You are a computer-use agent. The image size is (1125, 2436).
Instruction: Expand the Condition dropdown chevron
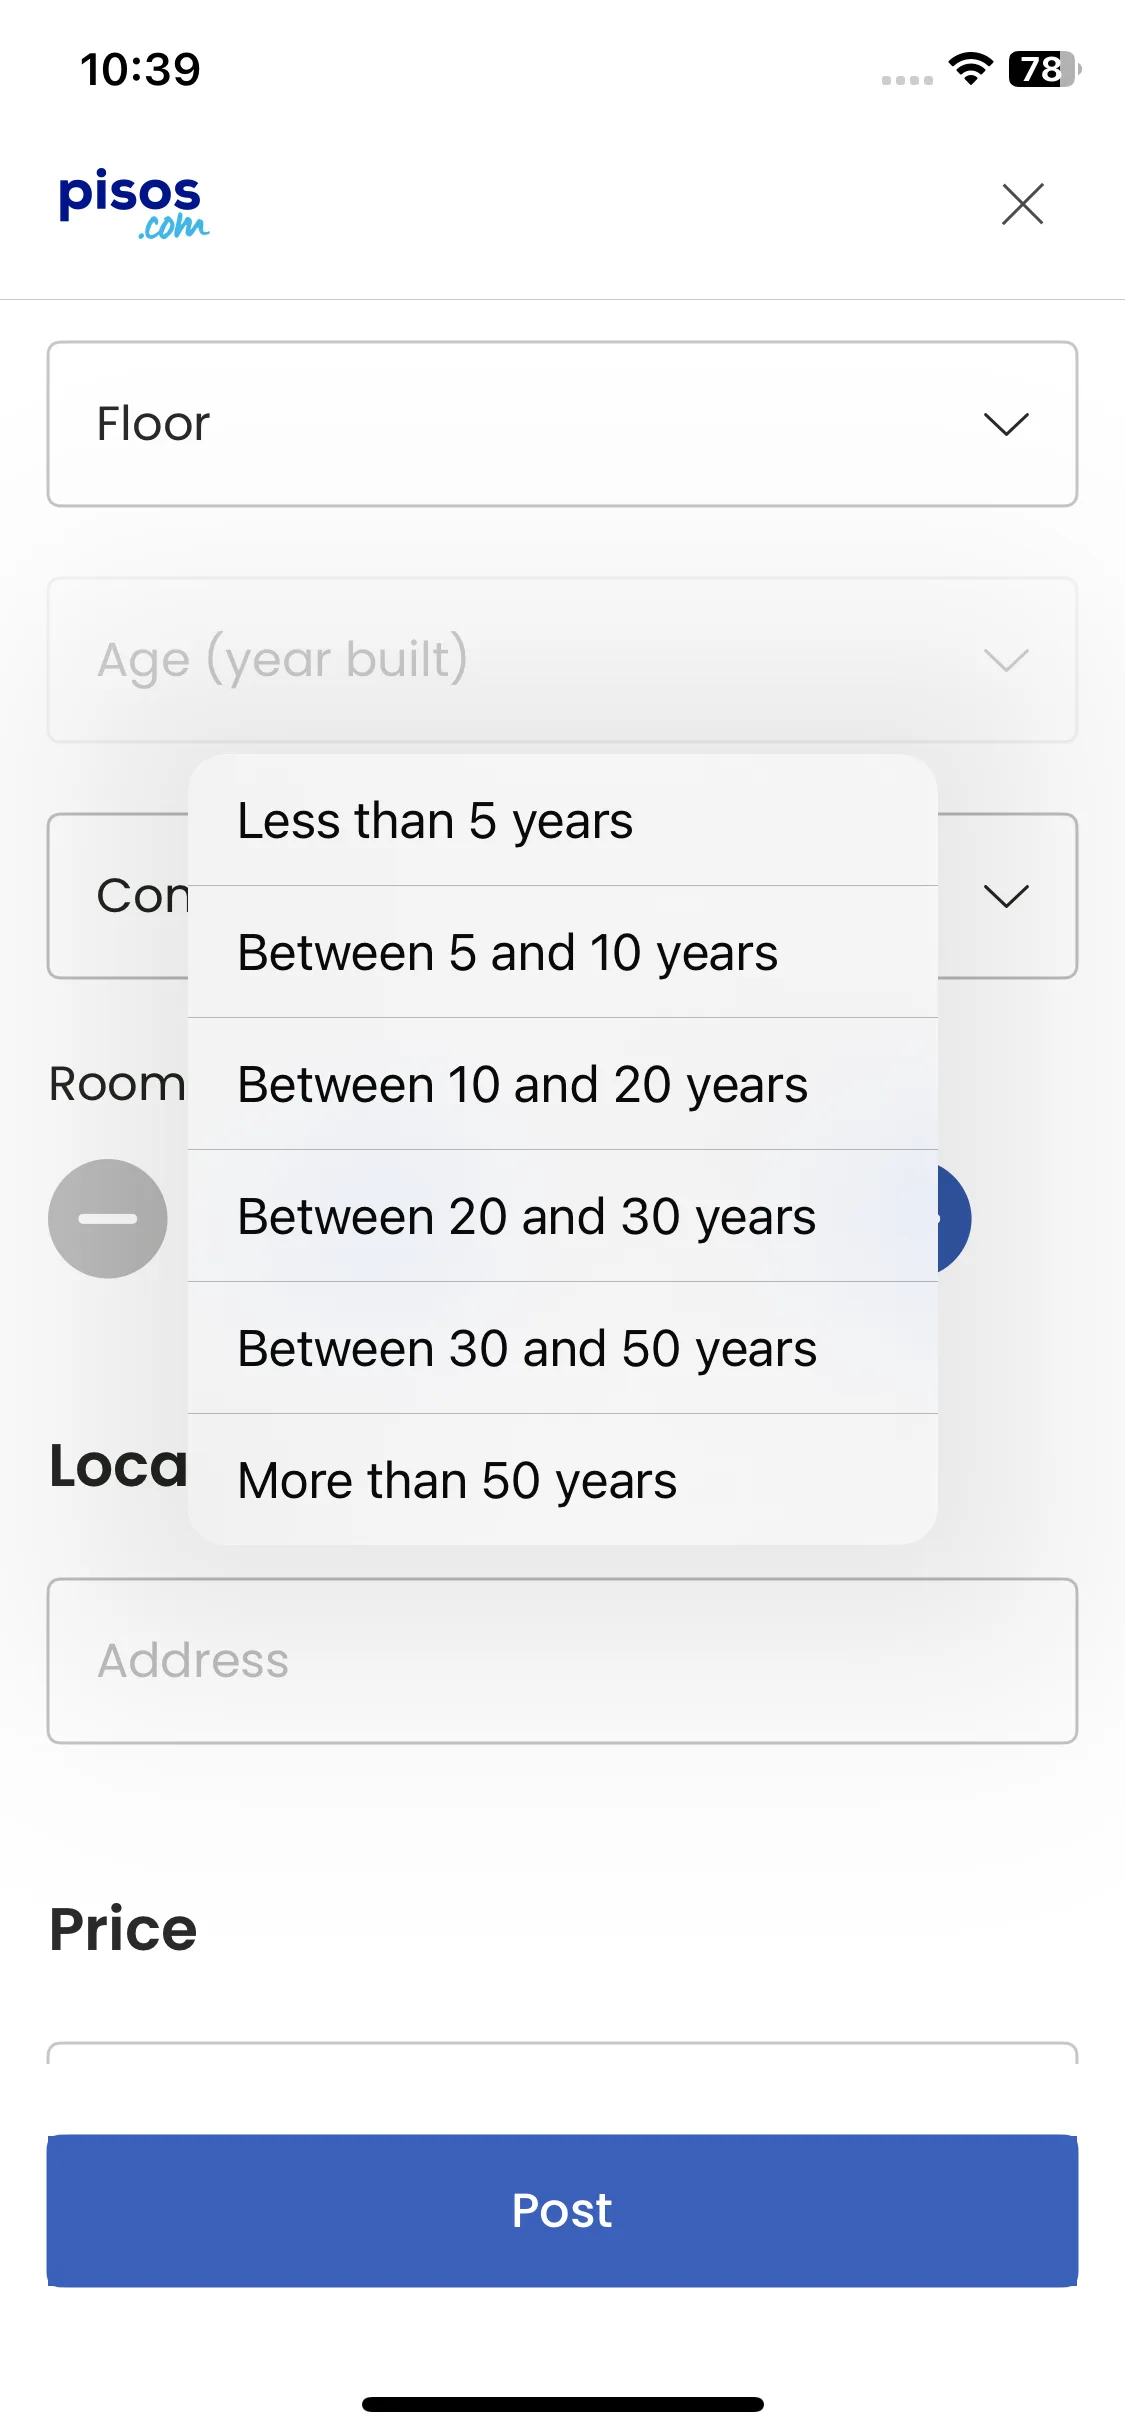[1006, 896]
